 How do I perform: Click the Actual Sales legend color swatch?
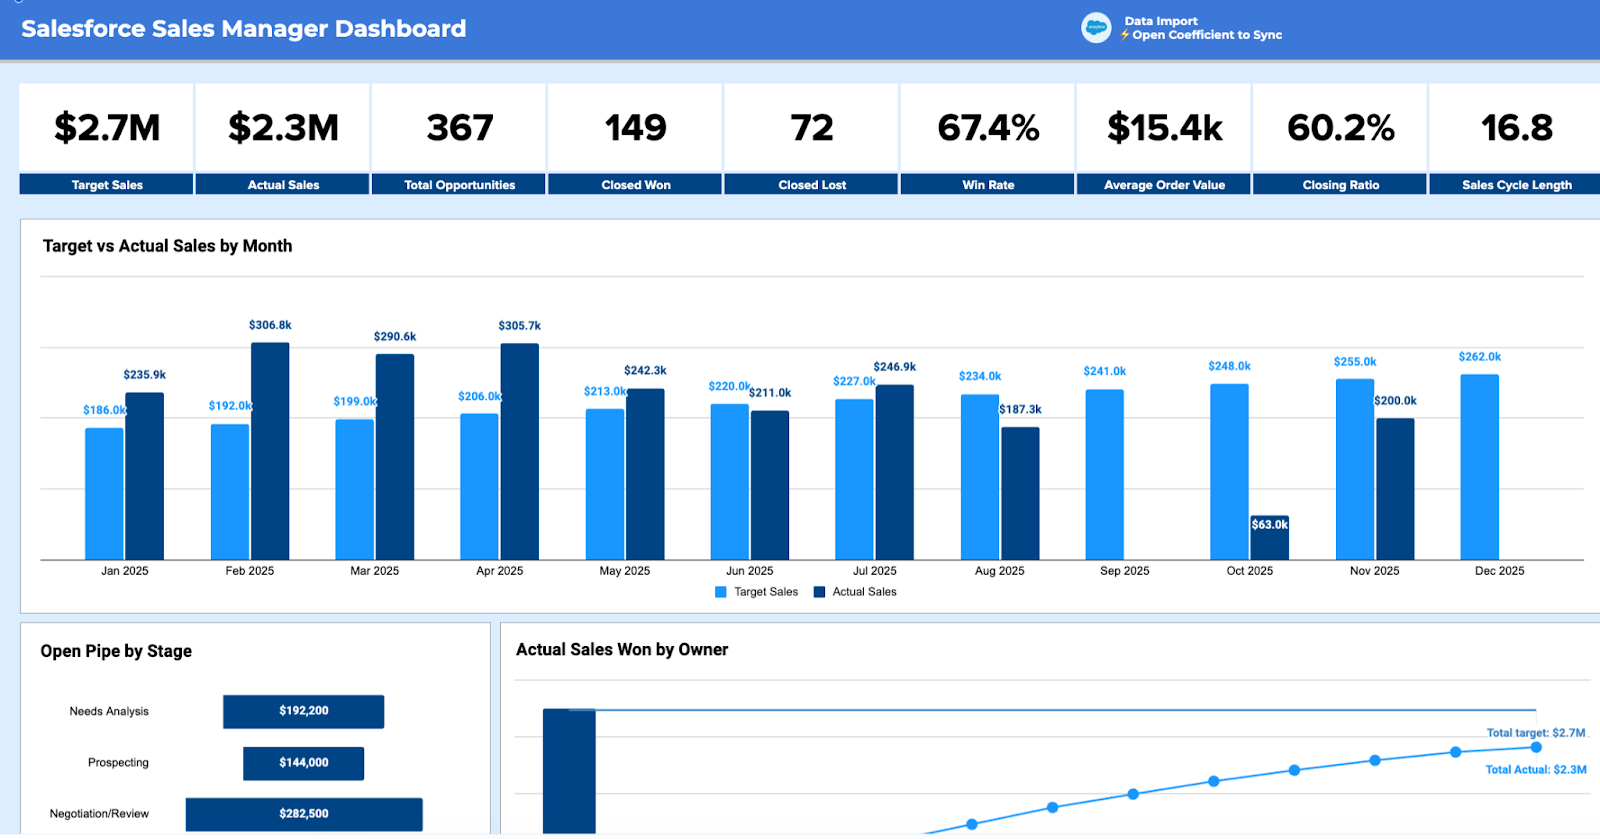point(820,592)
